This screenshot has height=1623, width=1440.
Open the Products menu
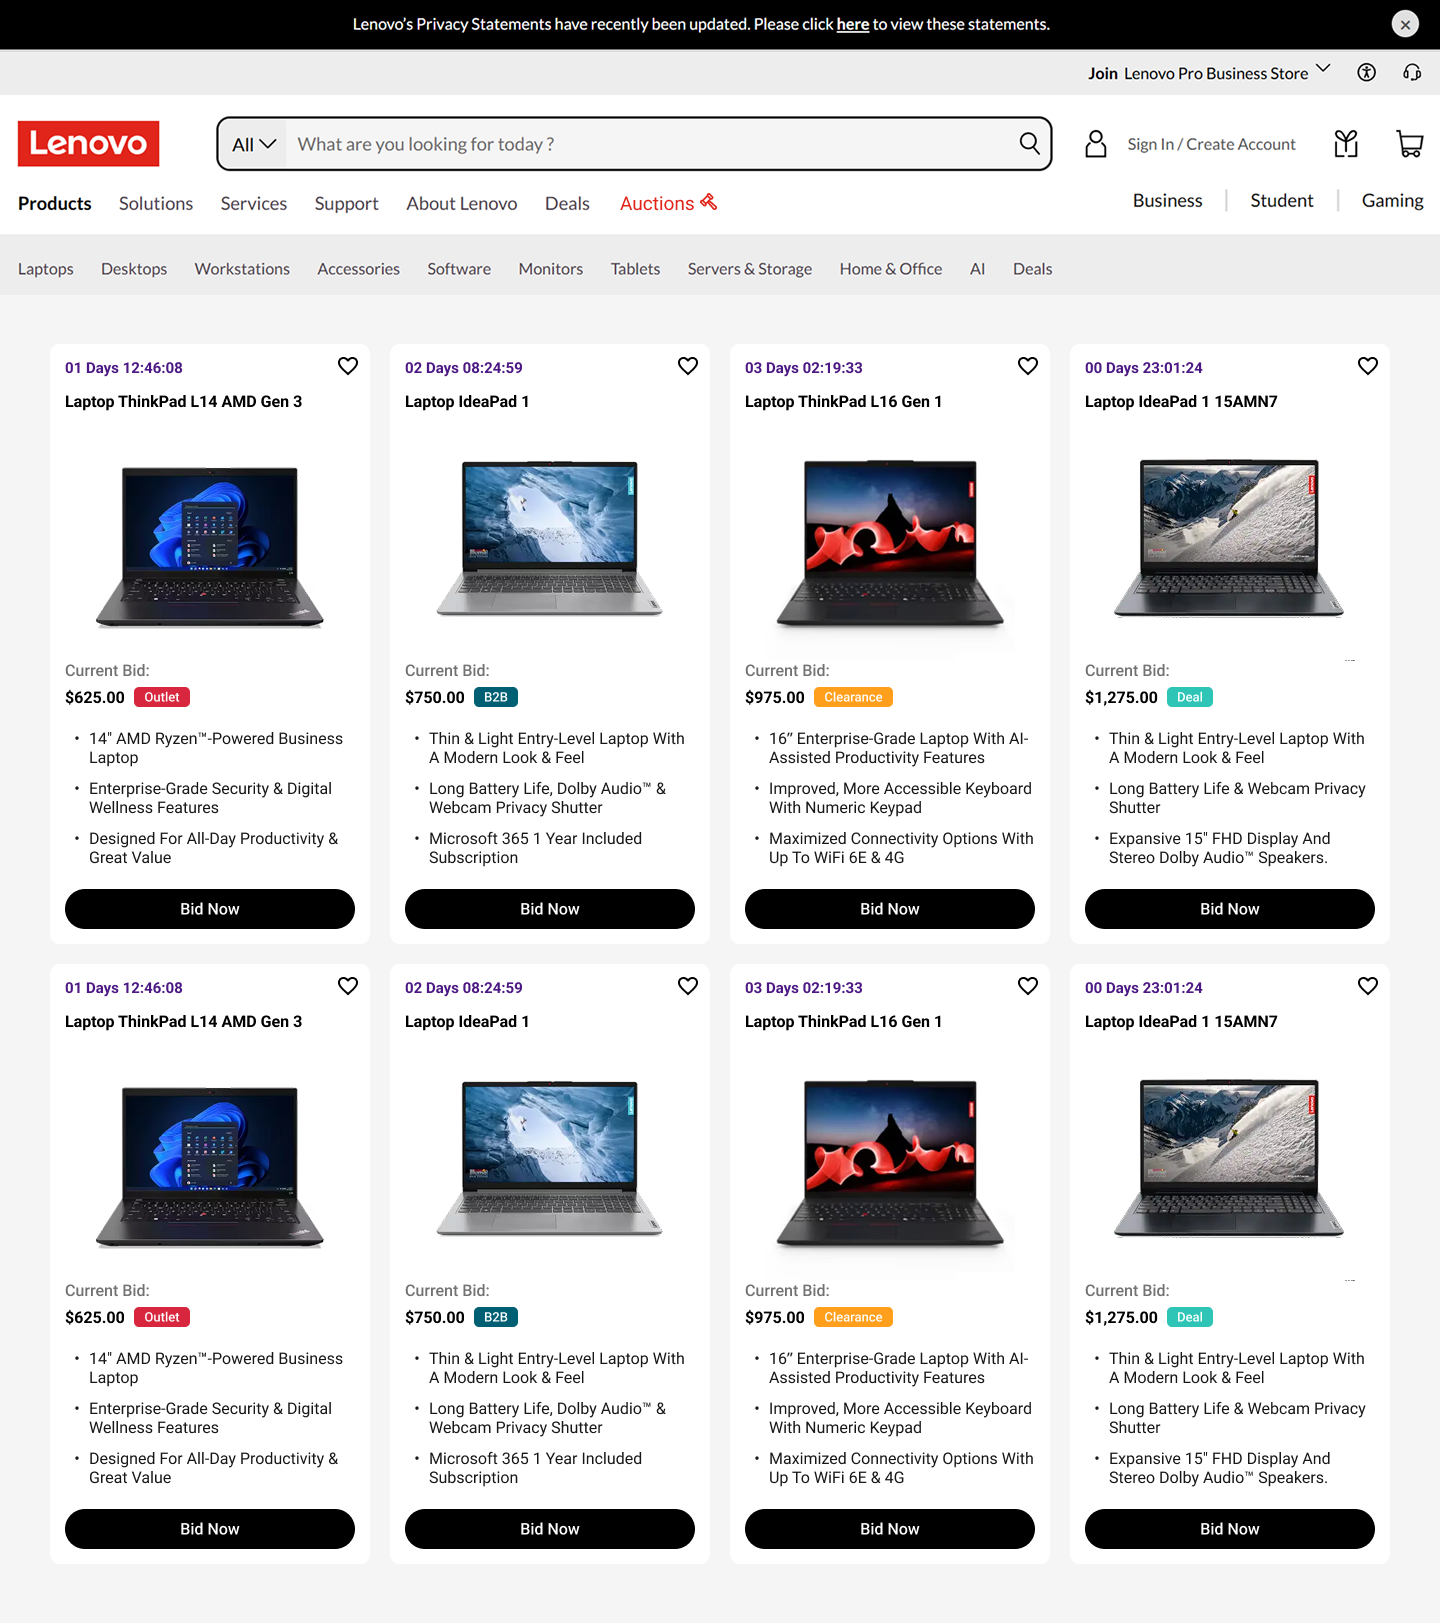(x=55, y=203)
